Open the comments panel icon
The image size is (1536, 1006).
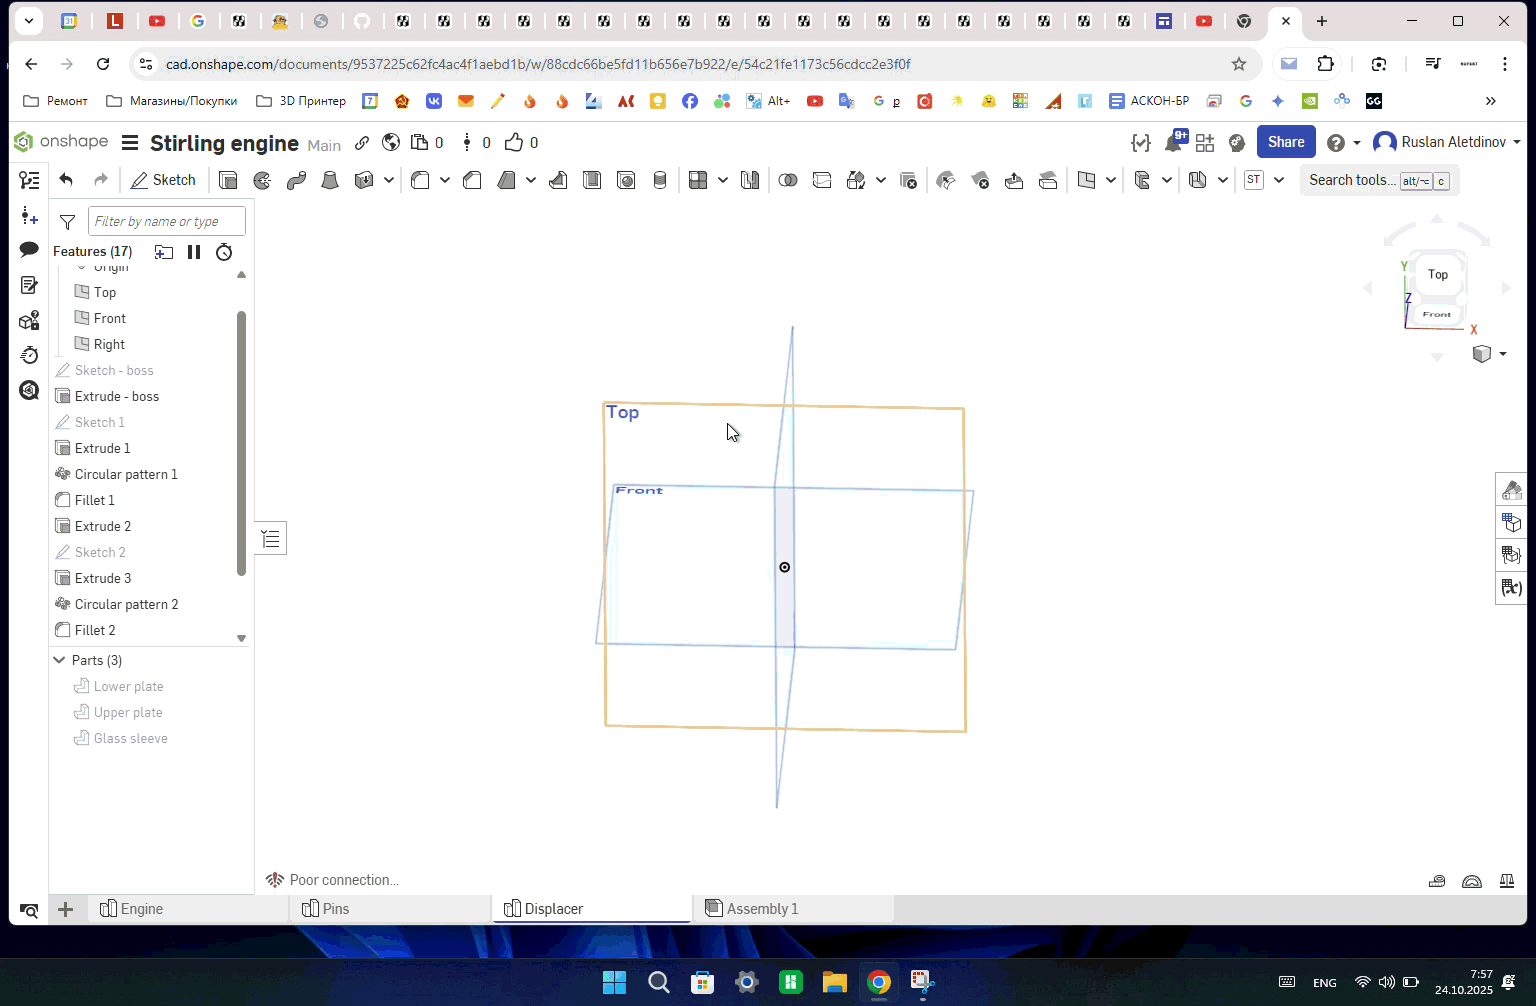click(x=29, y=250)
